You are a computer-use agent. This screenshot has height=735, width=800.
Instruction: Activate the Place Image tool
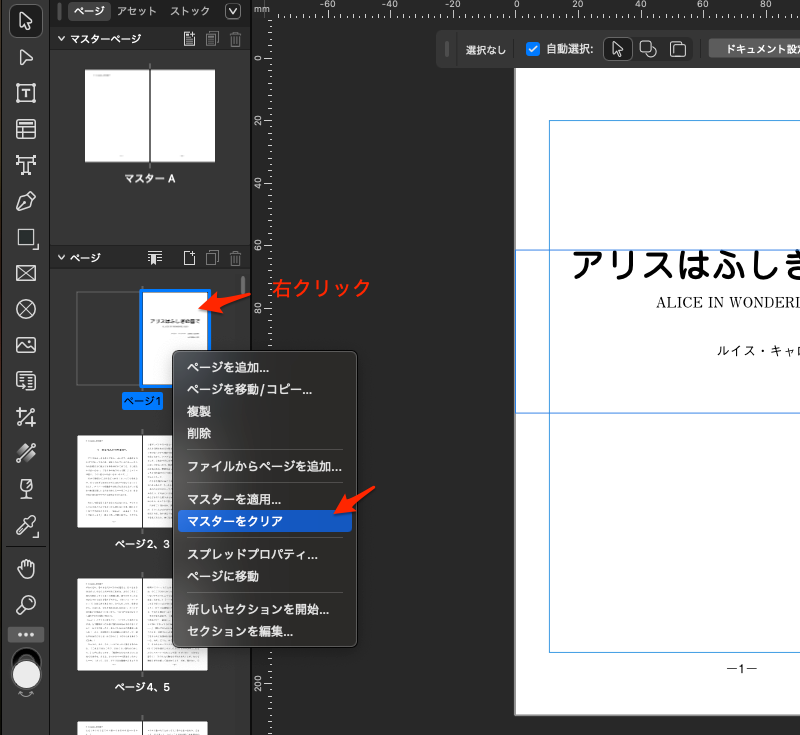click(26, 345)
